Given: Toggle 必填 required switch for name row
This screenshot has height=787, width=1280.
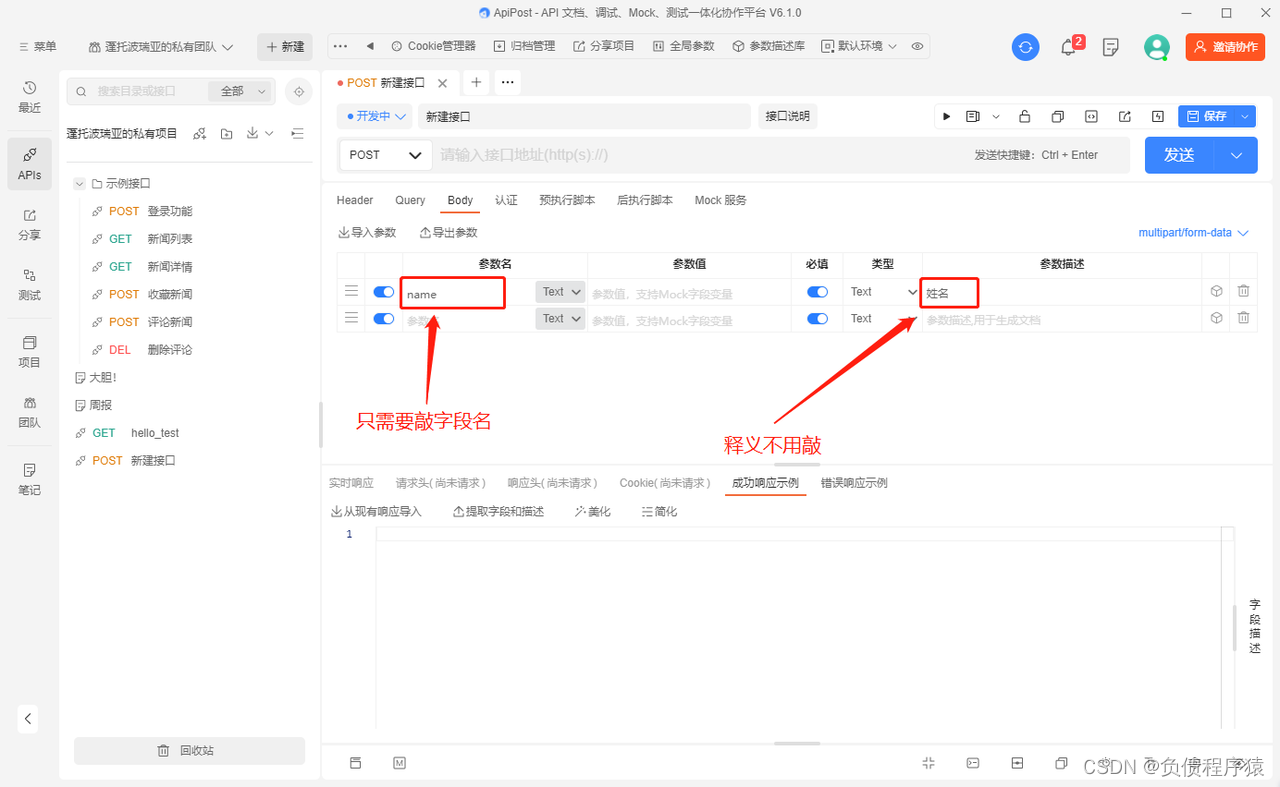Looking at the screenshot, I should [x=817, y=292].
